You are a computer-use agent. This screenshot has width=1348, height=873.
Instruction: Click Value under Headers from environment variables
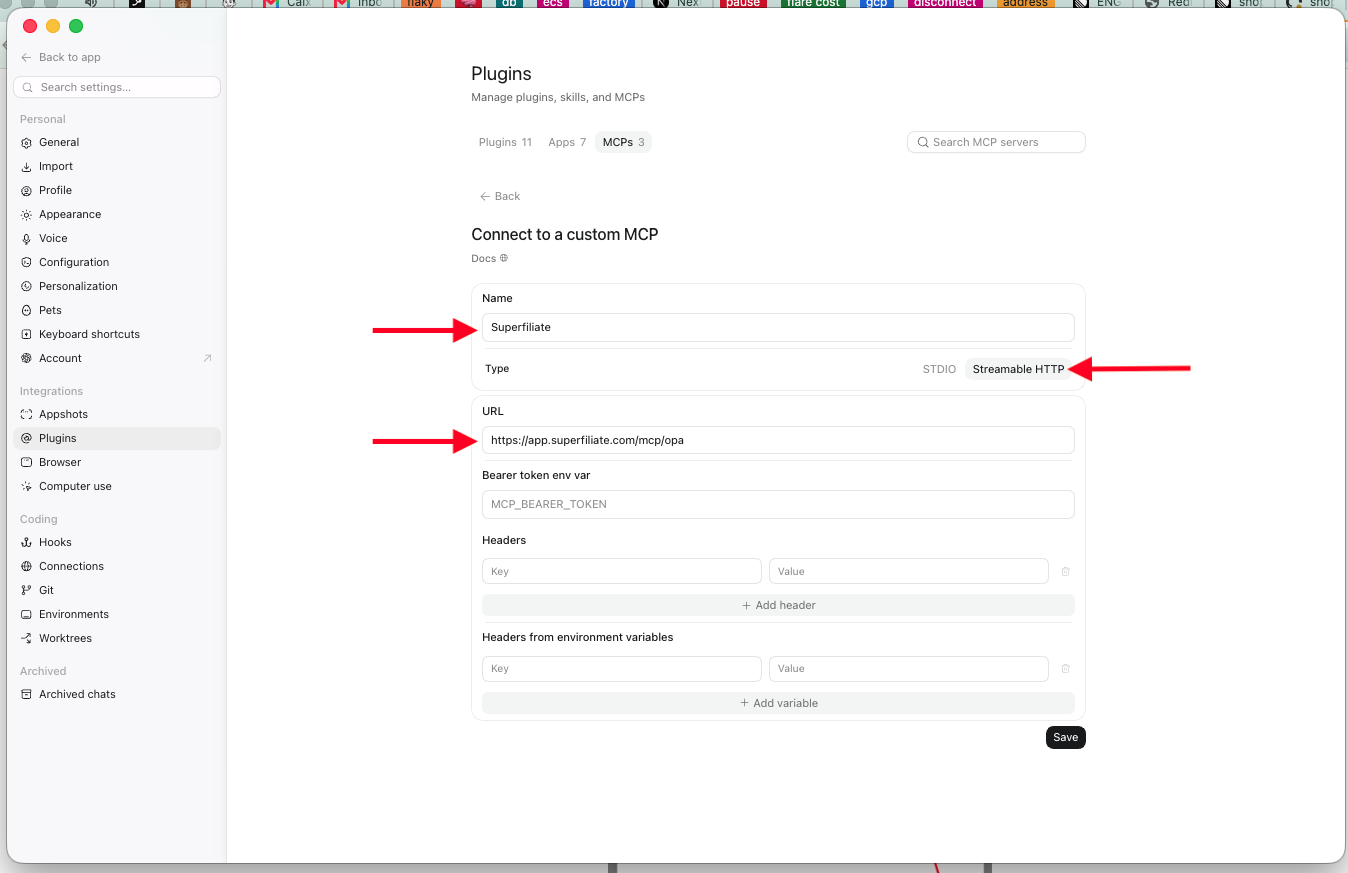point(908,668)
